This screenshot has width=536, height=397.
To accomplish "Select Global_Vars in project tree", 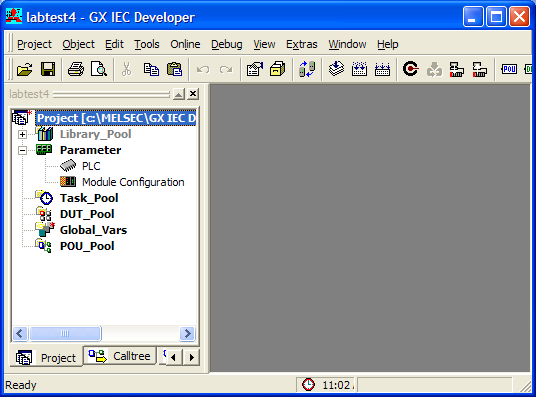I will 93,230.
